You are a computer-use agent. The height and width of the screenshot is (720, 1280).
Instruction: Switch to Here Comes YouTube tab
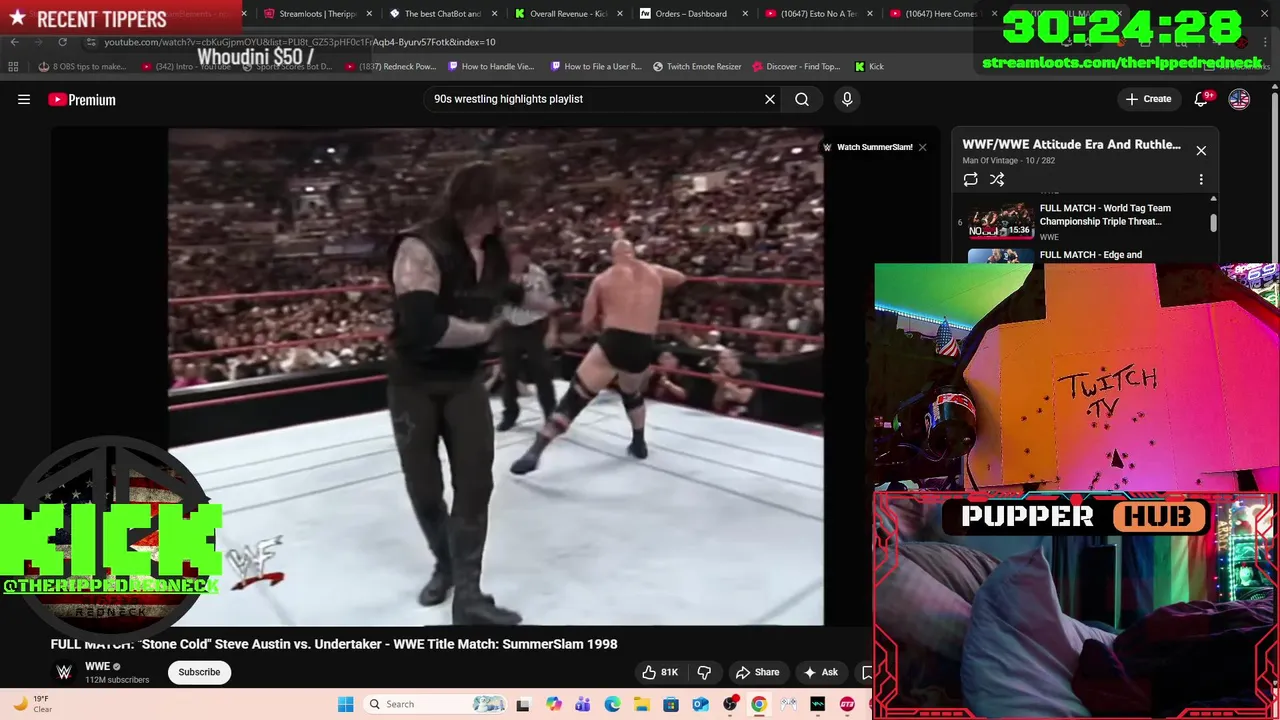point(940,14)
